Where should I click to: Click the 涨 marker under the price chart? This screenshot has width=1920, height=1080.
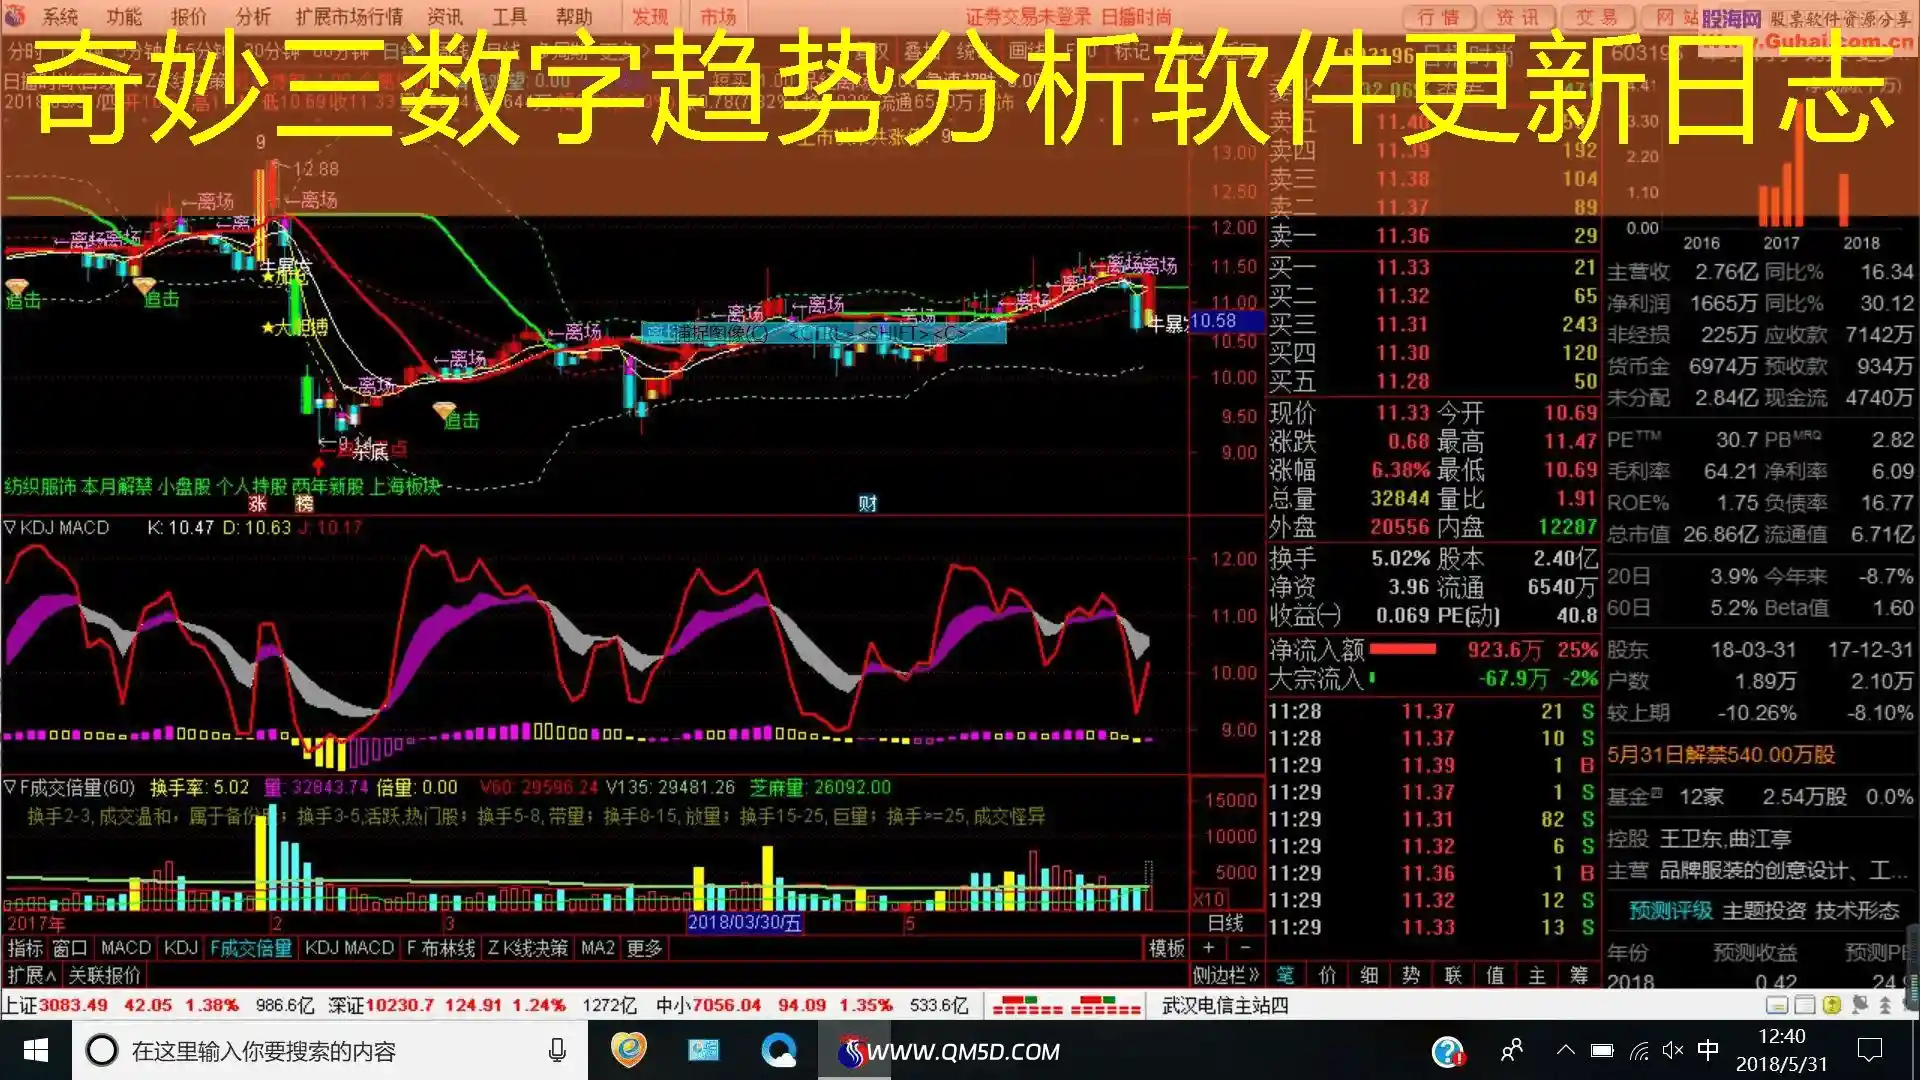coord(257,504)
